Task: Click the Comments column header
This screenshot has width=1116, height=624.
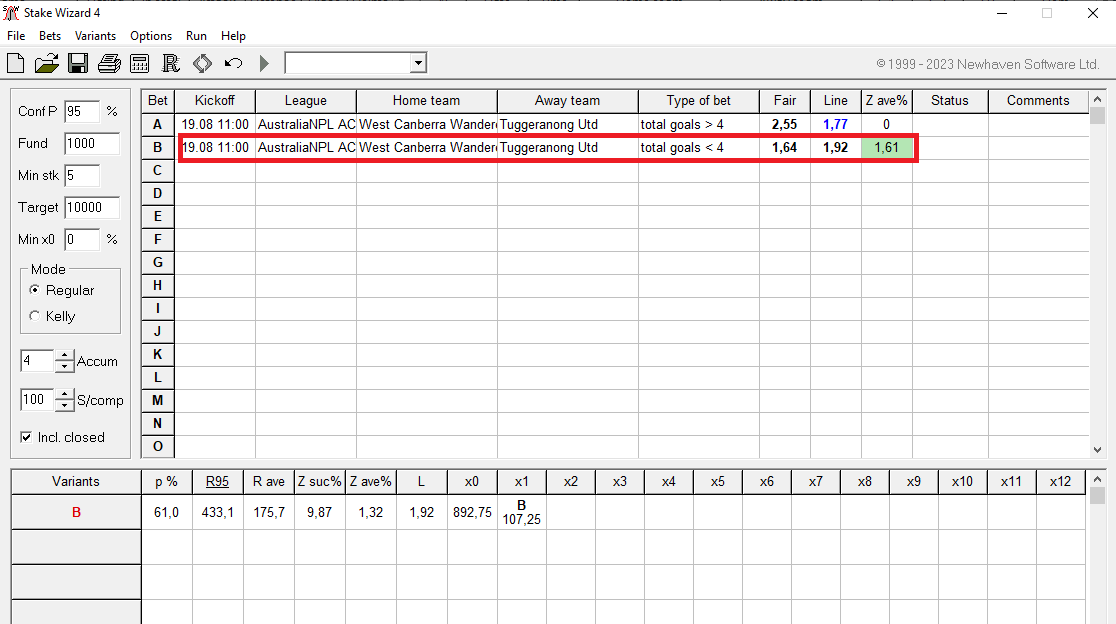Action: pos(1038,101)
